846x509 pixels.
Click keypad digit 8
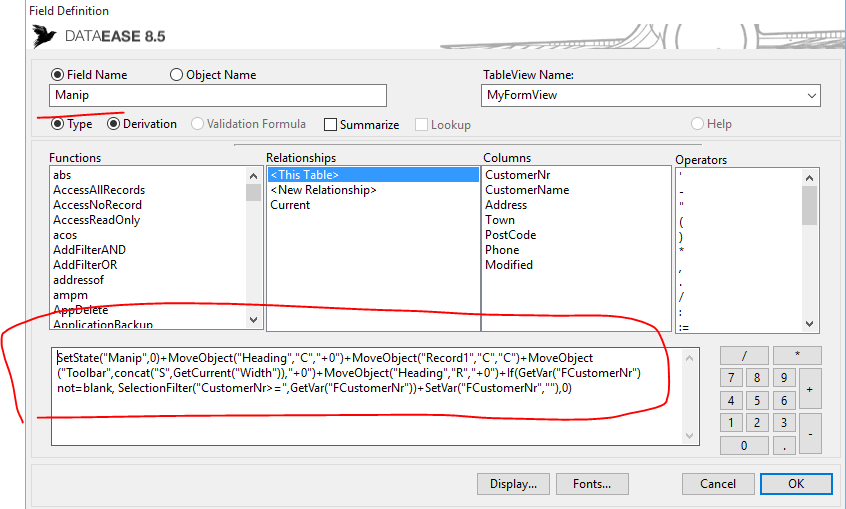pyautogui.click(x=758, y=378)
